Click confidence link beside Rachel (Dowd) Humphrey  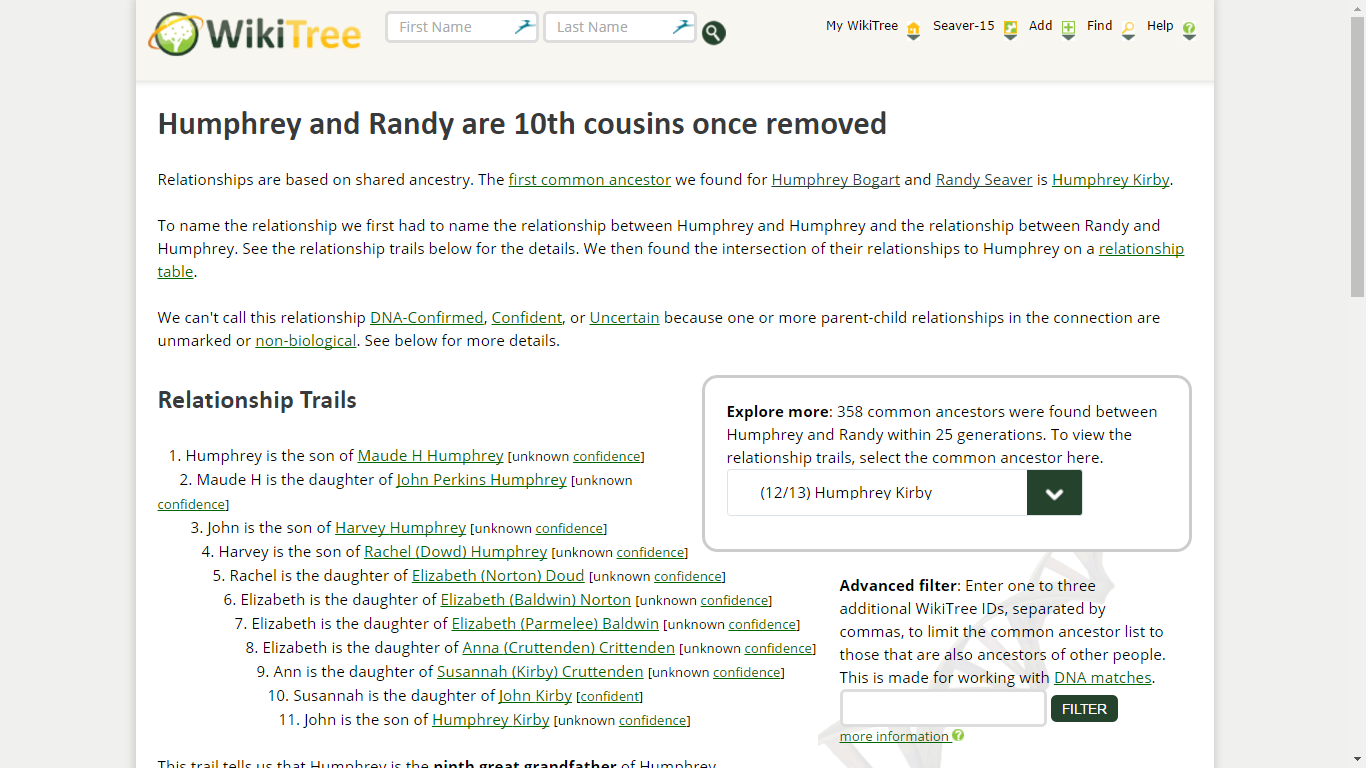[650, 553]
